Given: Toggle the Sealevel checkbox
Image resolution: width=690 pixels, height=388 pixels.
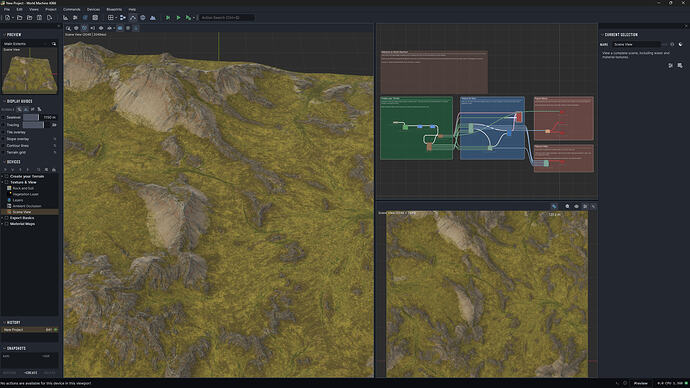Looking at the screenshot, I should pyautogui.click(x=4, y=117).
